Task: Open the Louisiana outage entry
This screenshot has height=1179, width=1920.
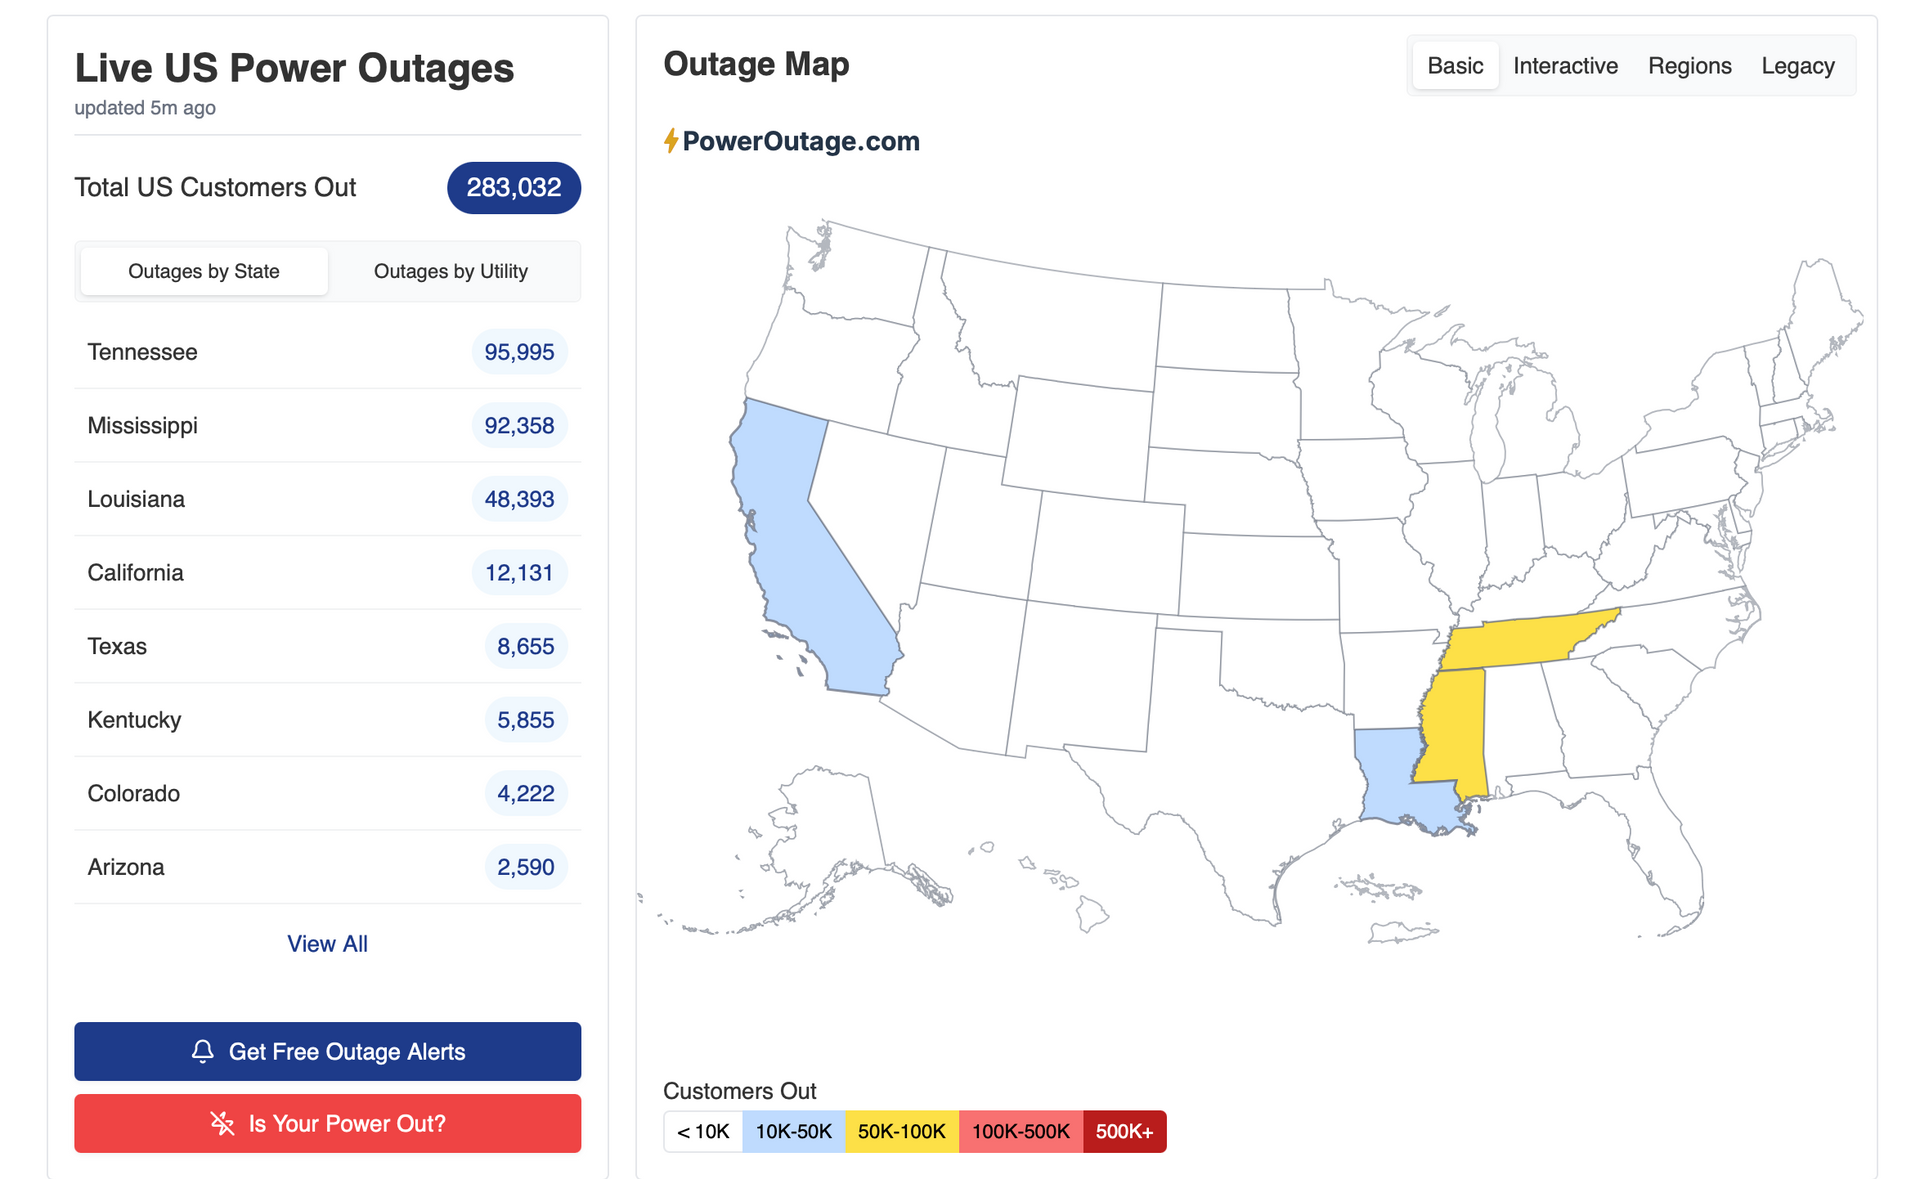Action: point(136,499)
